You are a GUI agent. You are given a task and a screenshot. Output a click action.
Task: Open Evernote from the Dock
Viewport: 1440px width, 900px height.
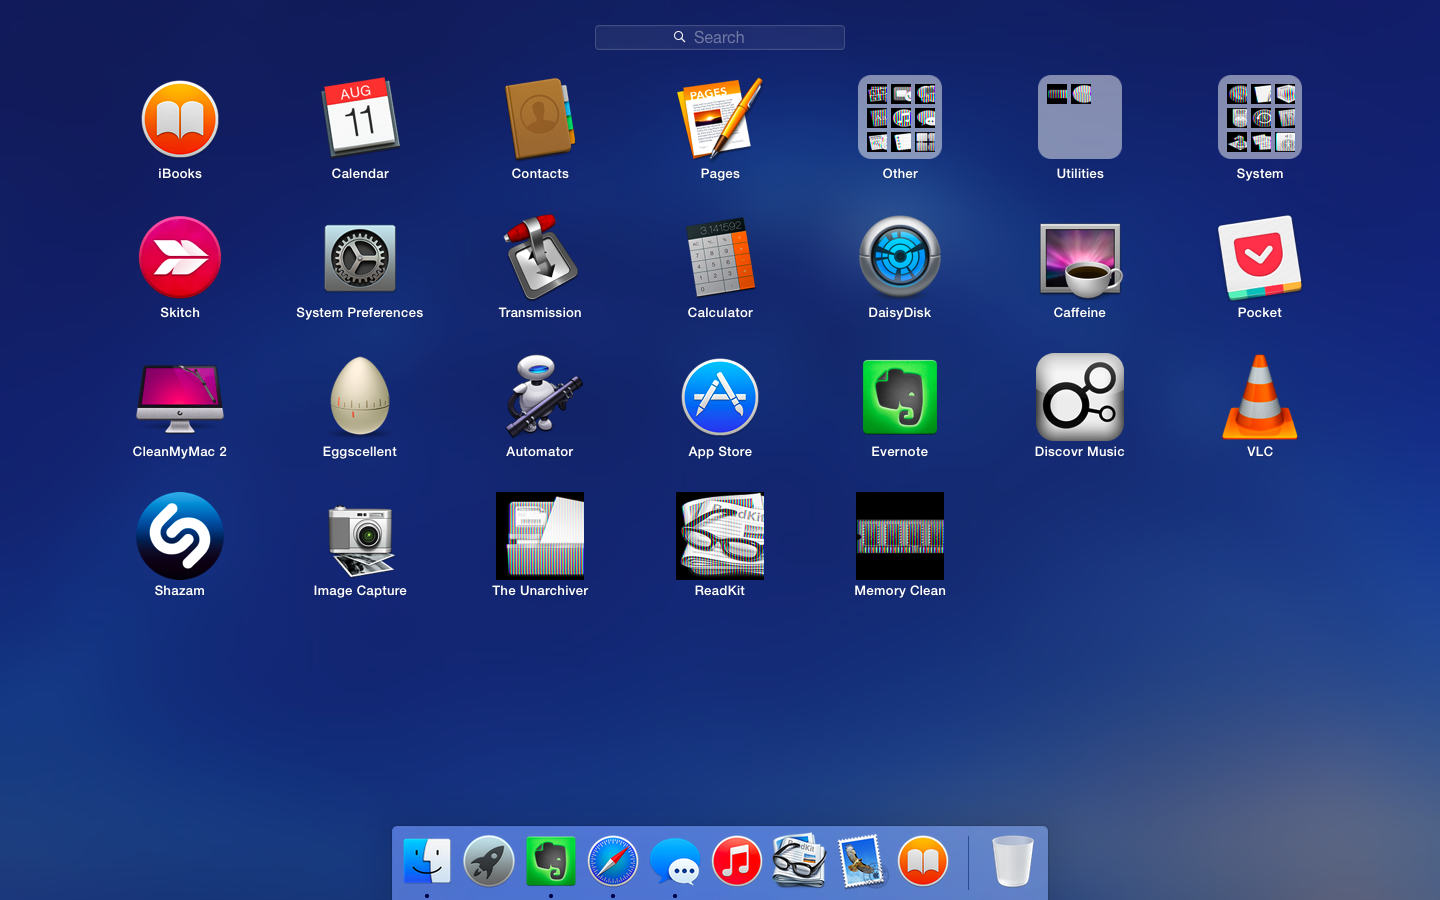click(x=551, y=861)
